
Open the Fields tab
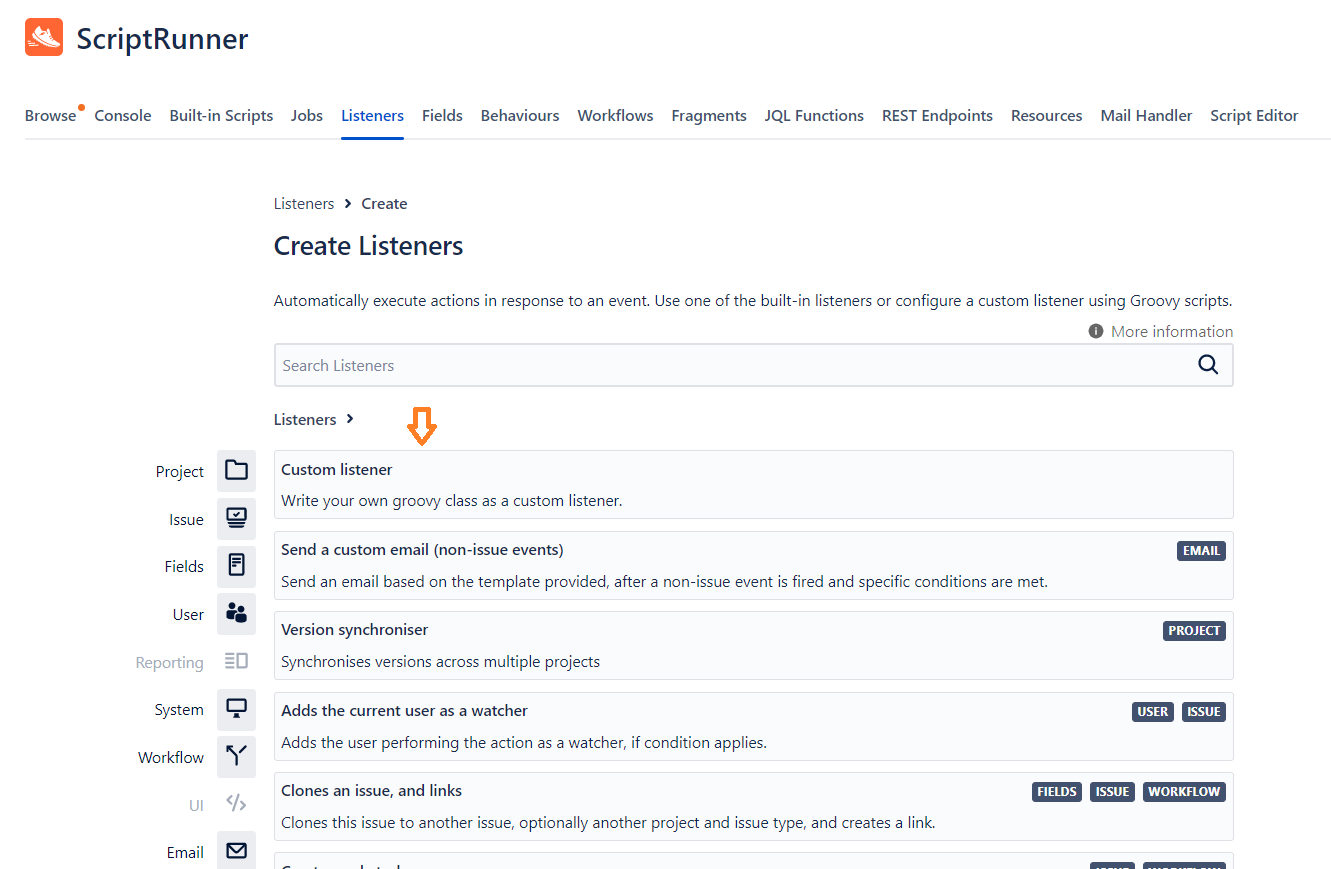tap(442, 116)
